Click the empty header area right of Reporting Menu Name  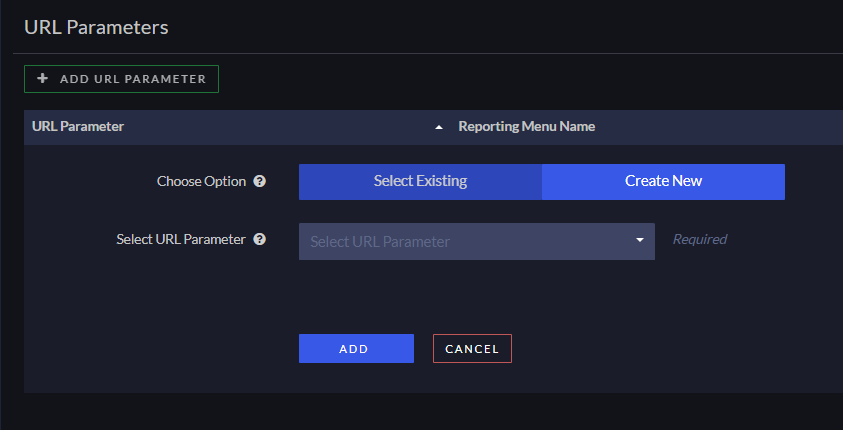tap(720, 127)
